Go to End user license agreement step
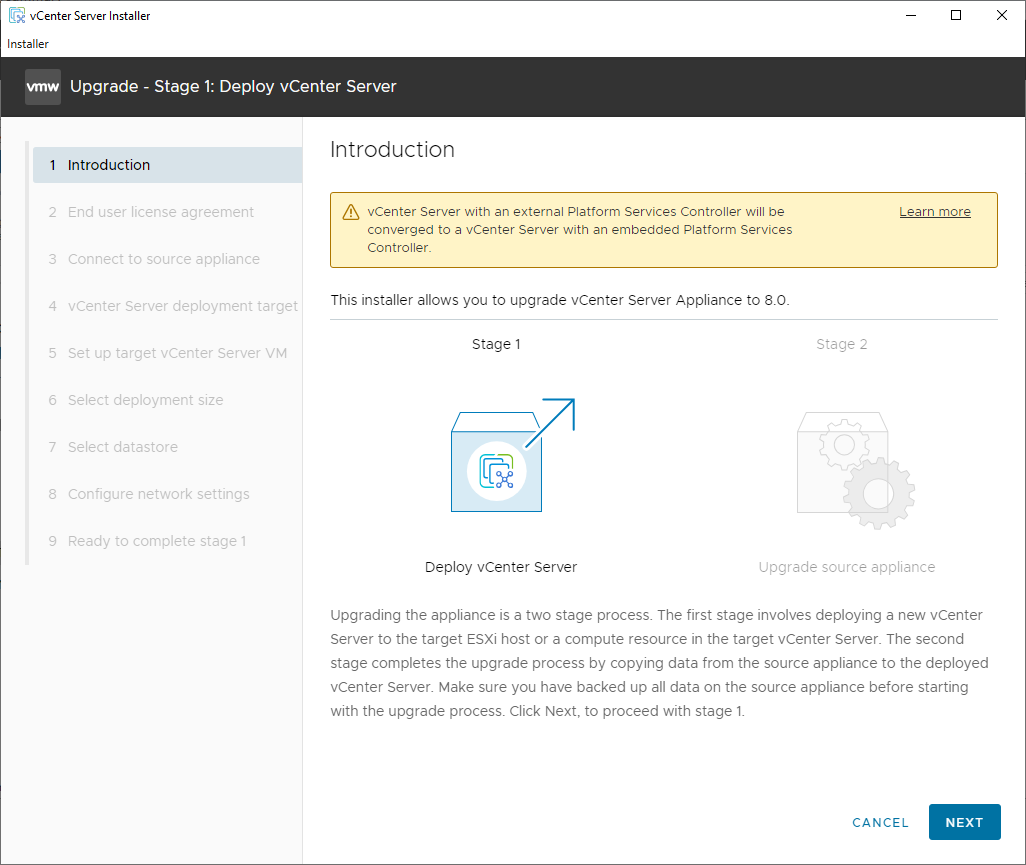Viewport: 1026px width, 865px height. pyautogui.click(x=160, y=212)
